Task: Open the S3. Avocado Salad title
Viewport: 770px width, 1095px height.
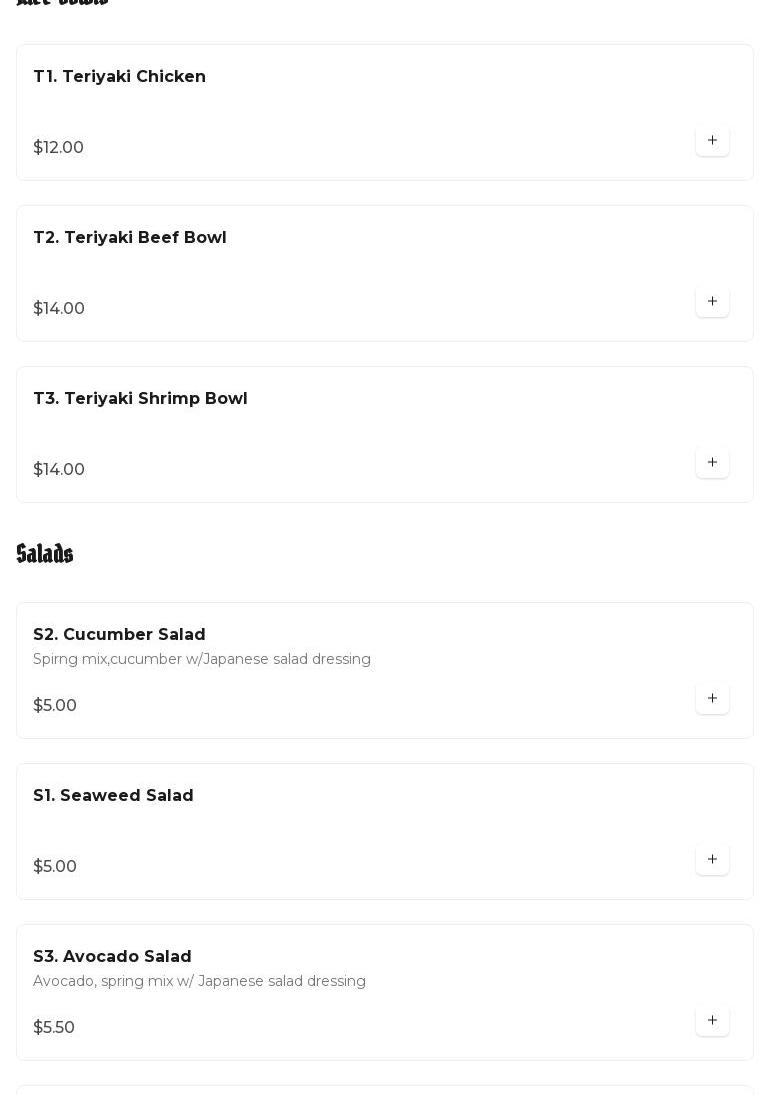Action: pyautogui.click(x=112, y=957)
